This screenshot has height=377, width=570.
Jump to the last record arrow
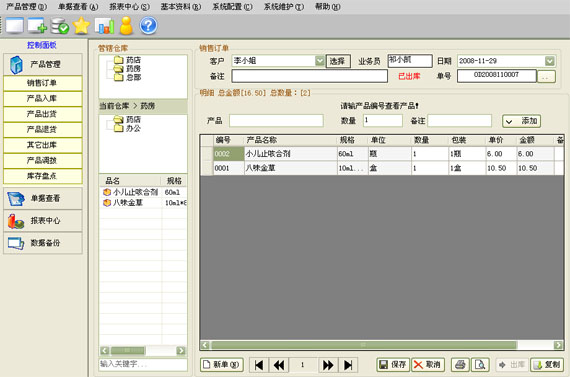348,365
